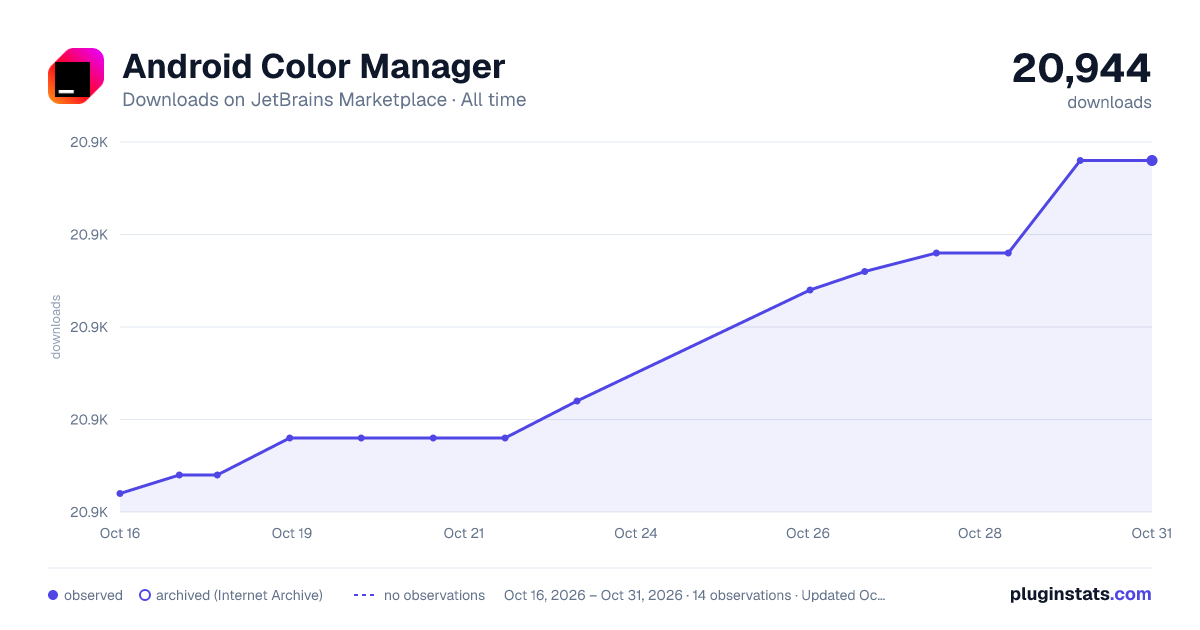Click the 20,944 downloads total
The width and height of the screenshot is (1200, 630).
coord(1081,69)
